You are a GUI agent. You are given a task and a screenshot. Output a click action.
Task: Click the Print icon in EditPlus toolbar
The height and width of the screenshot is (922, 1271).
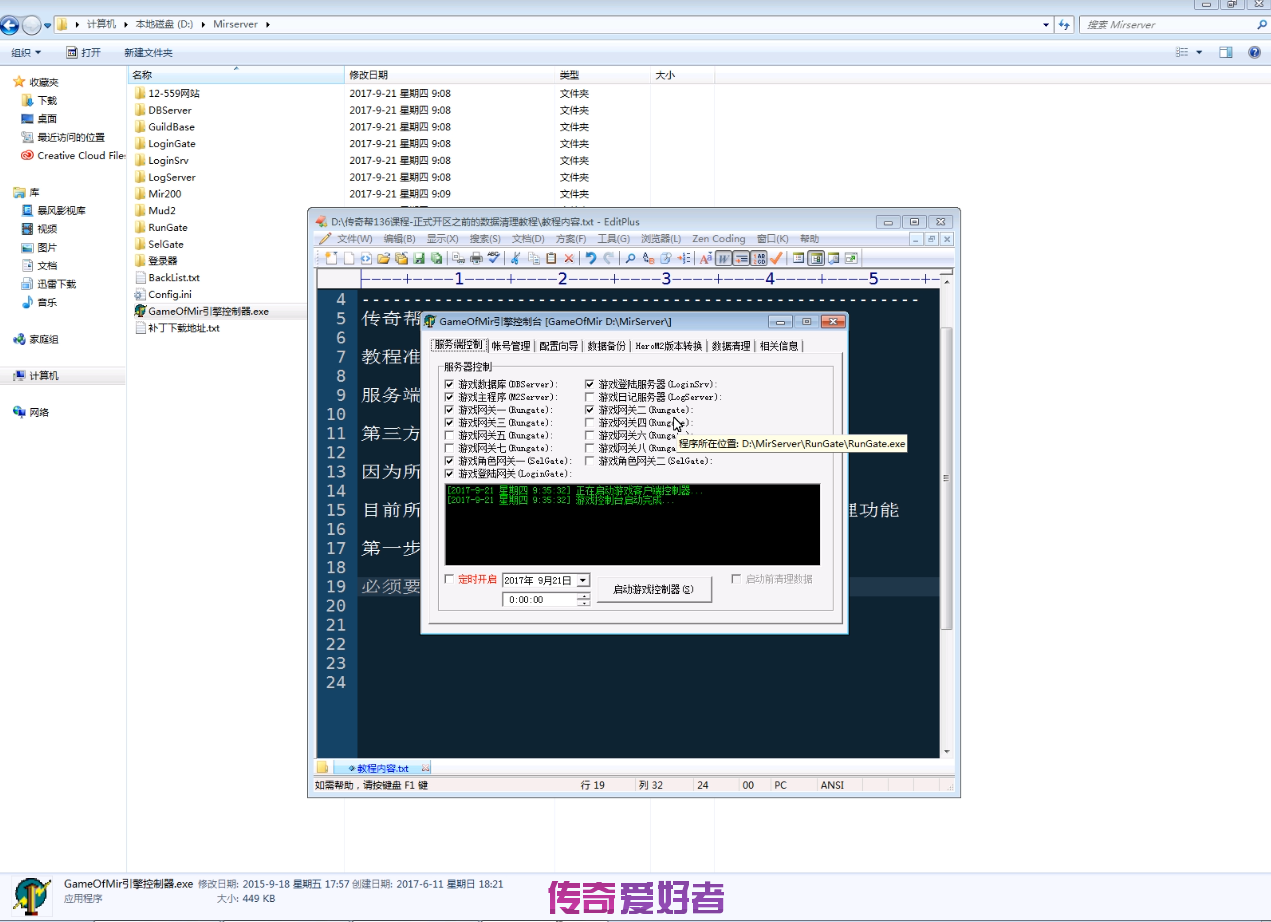point(476,258)
